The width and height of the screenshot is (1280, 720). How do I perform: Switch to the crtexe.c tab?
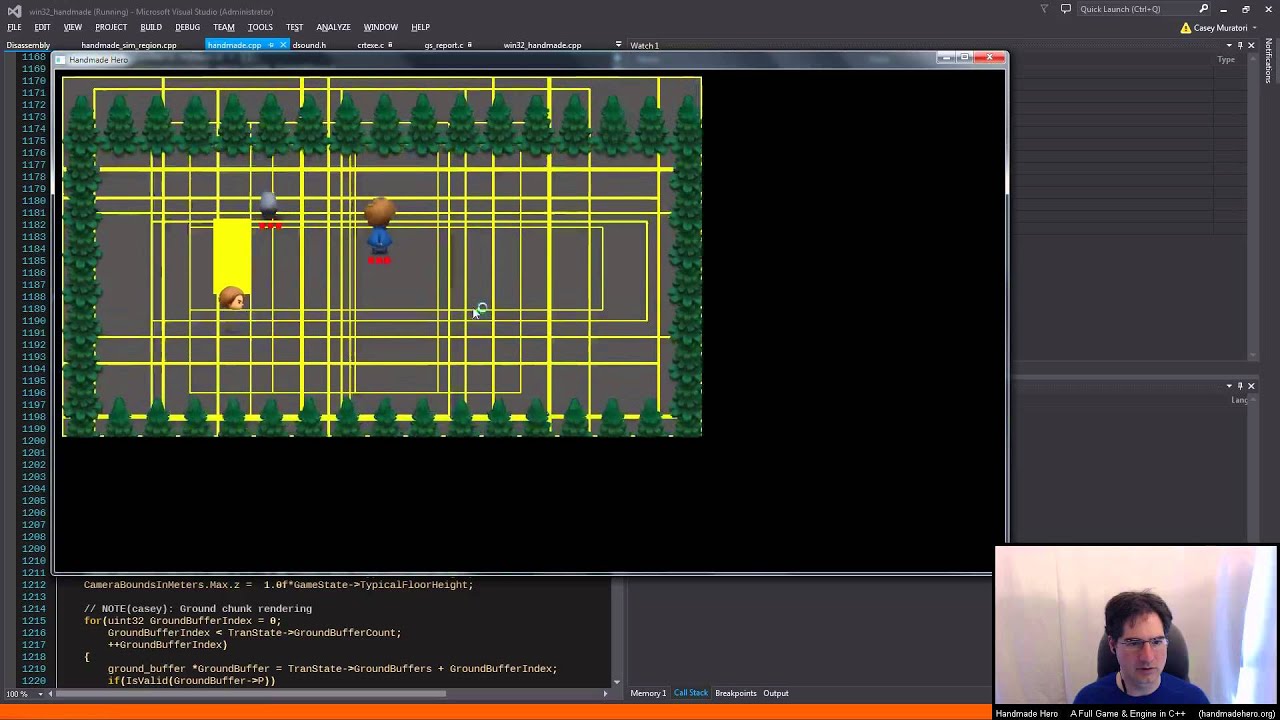pos(371,45)
